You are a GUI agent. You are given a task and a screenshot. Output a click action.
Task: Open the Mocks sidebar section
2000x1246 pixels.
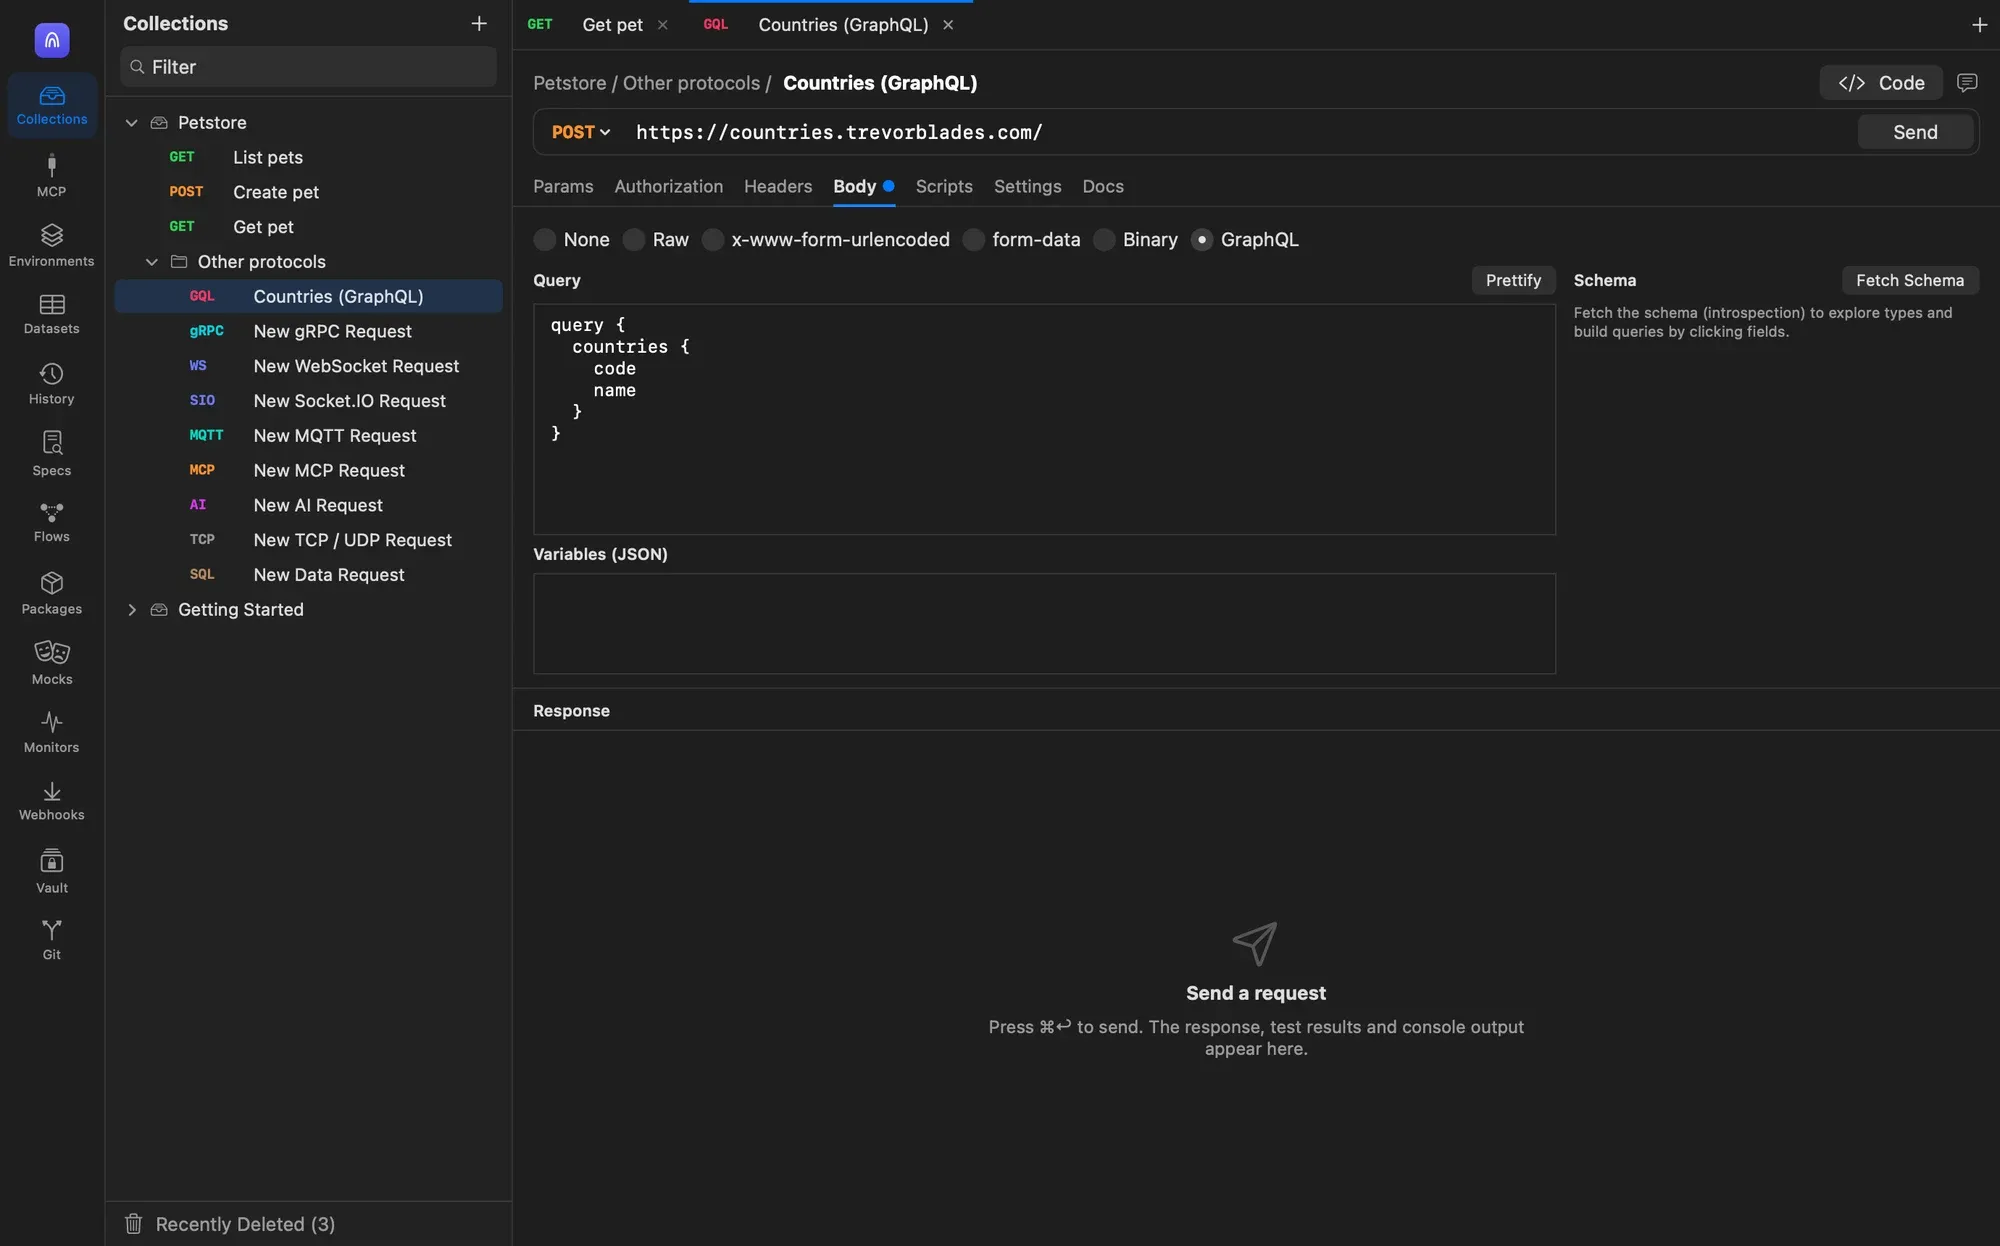(51, 663)
